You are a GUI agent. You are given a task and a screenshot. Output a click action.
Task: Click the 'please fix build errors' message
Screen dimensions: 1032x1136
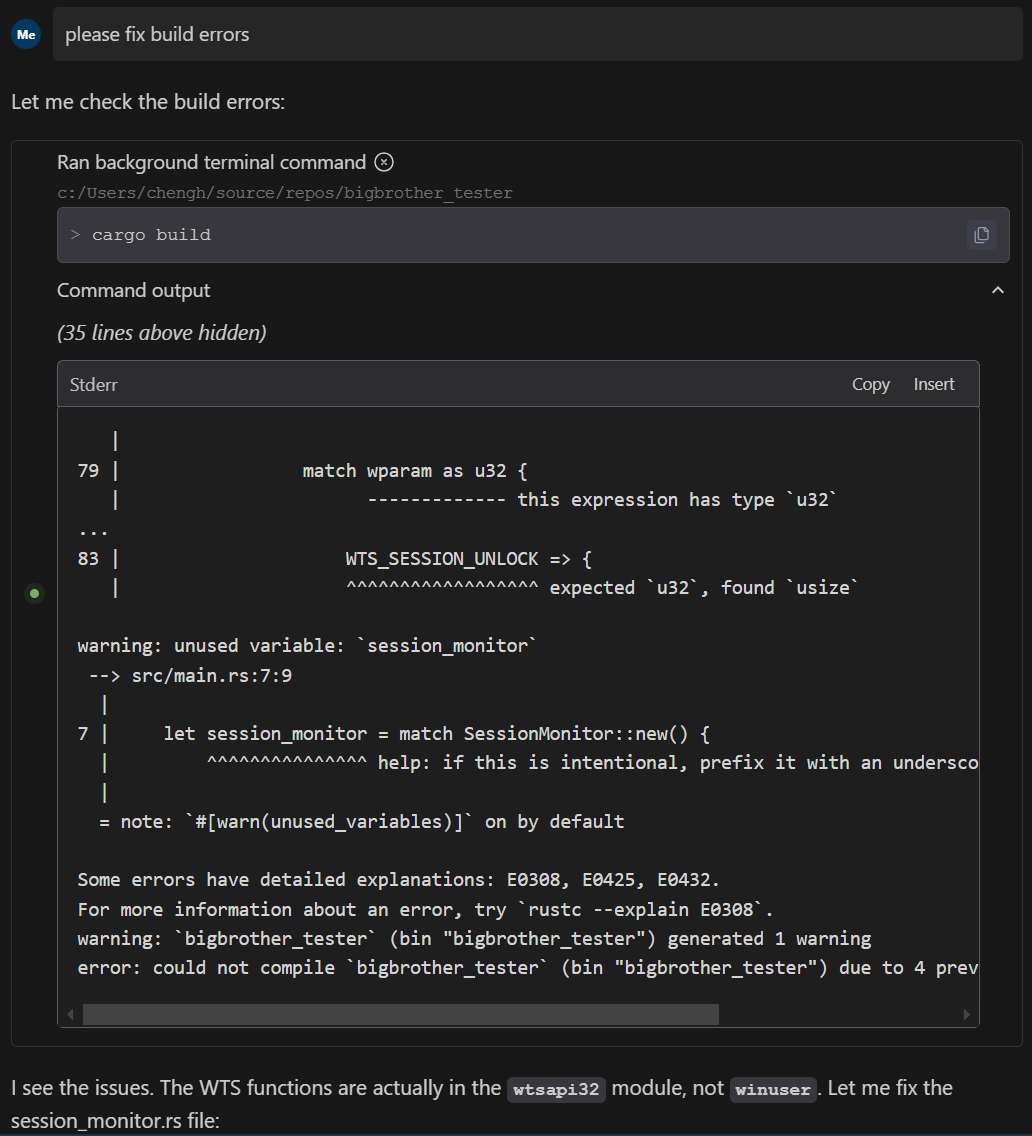click(x=538, y=34)
